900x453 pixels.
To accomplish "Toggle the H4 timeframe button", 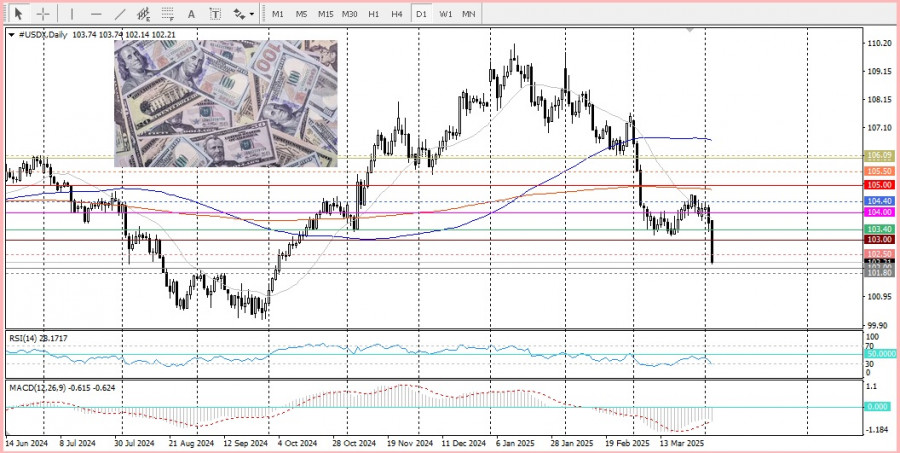I will coord(397,14).
